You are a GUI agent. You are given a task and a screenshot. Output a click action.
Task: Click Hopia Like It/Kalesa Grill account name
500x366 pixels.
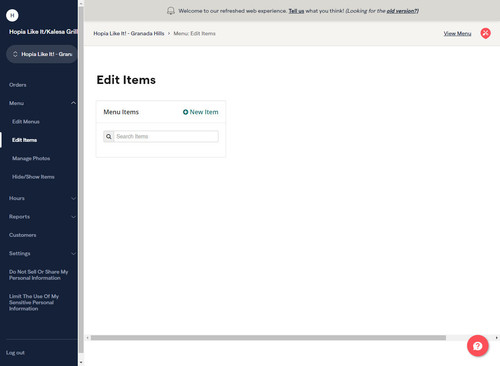click(x=43, y=32)
